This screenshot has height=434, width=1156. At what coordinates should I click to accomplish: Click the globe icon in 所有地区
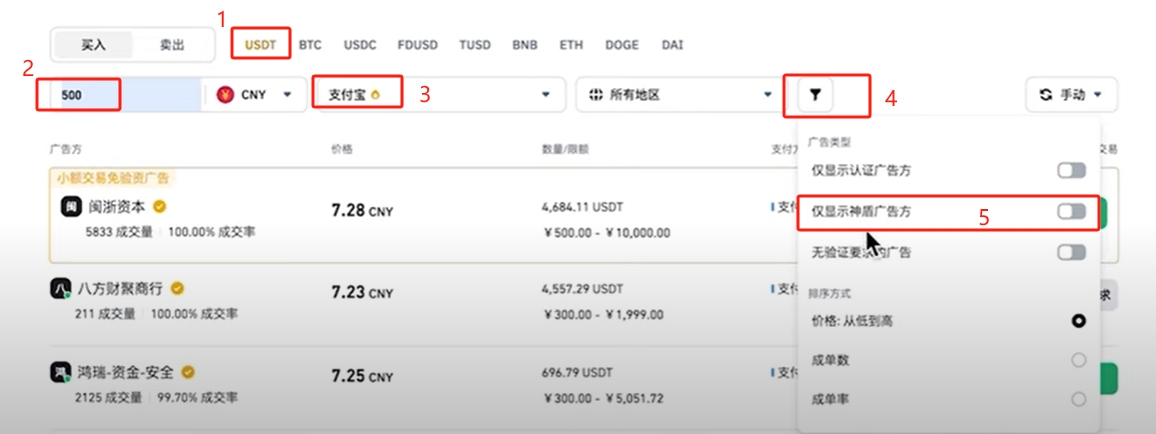coord(596,94)
